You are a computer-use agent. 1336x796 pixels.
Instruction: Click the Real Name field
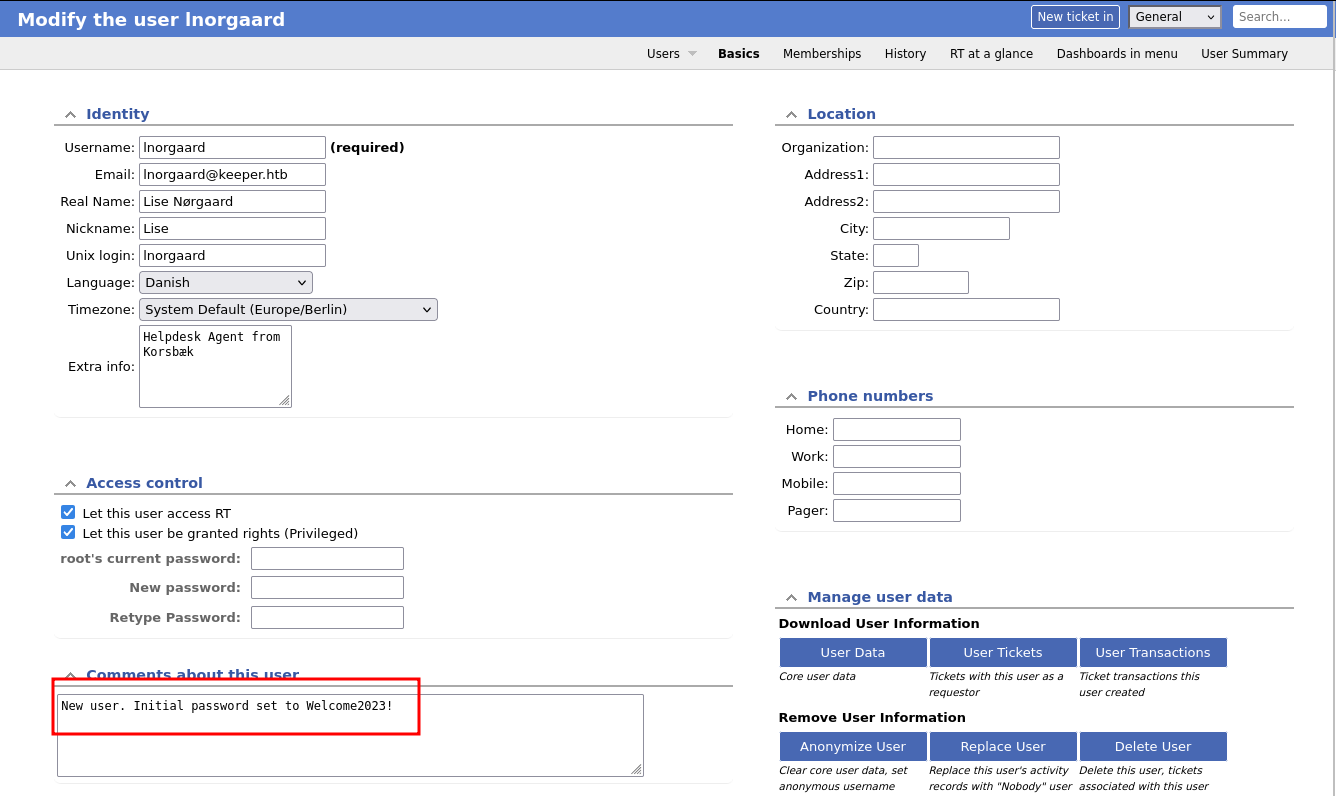(x=232, y=202)
